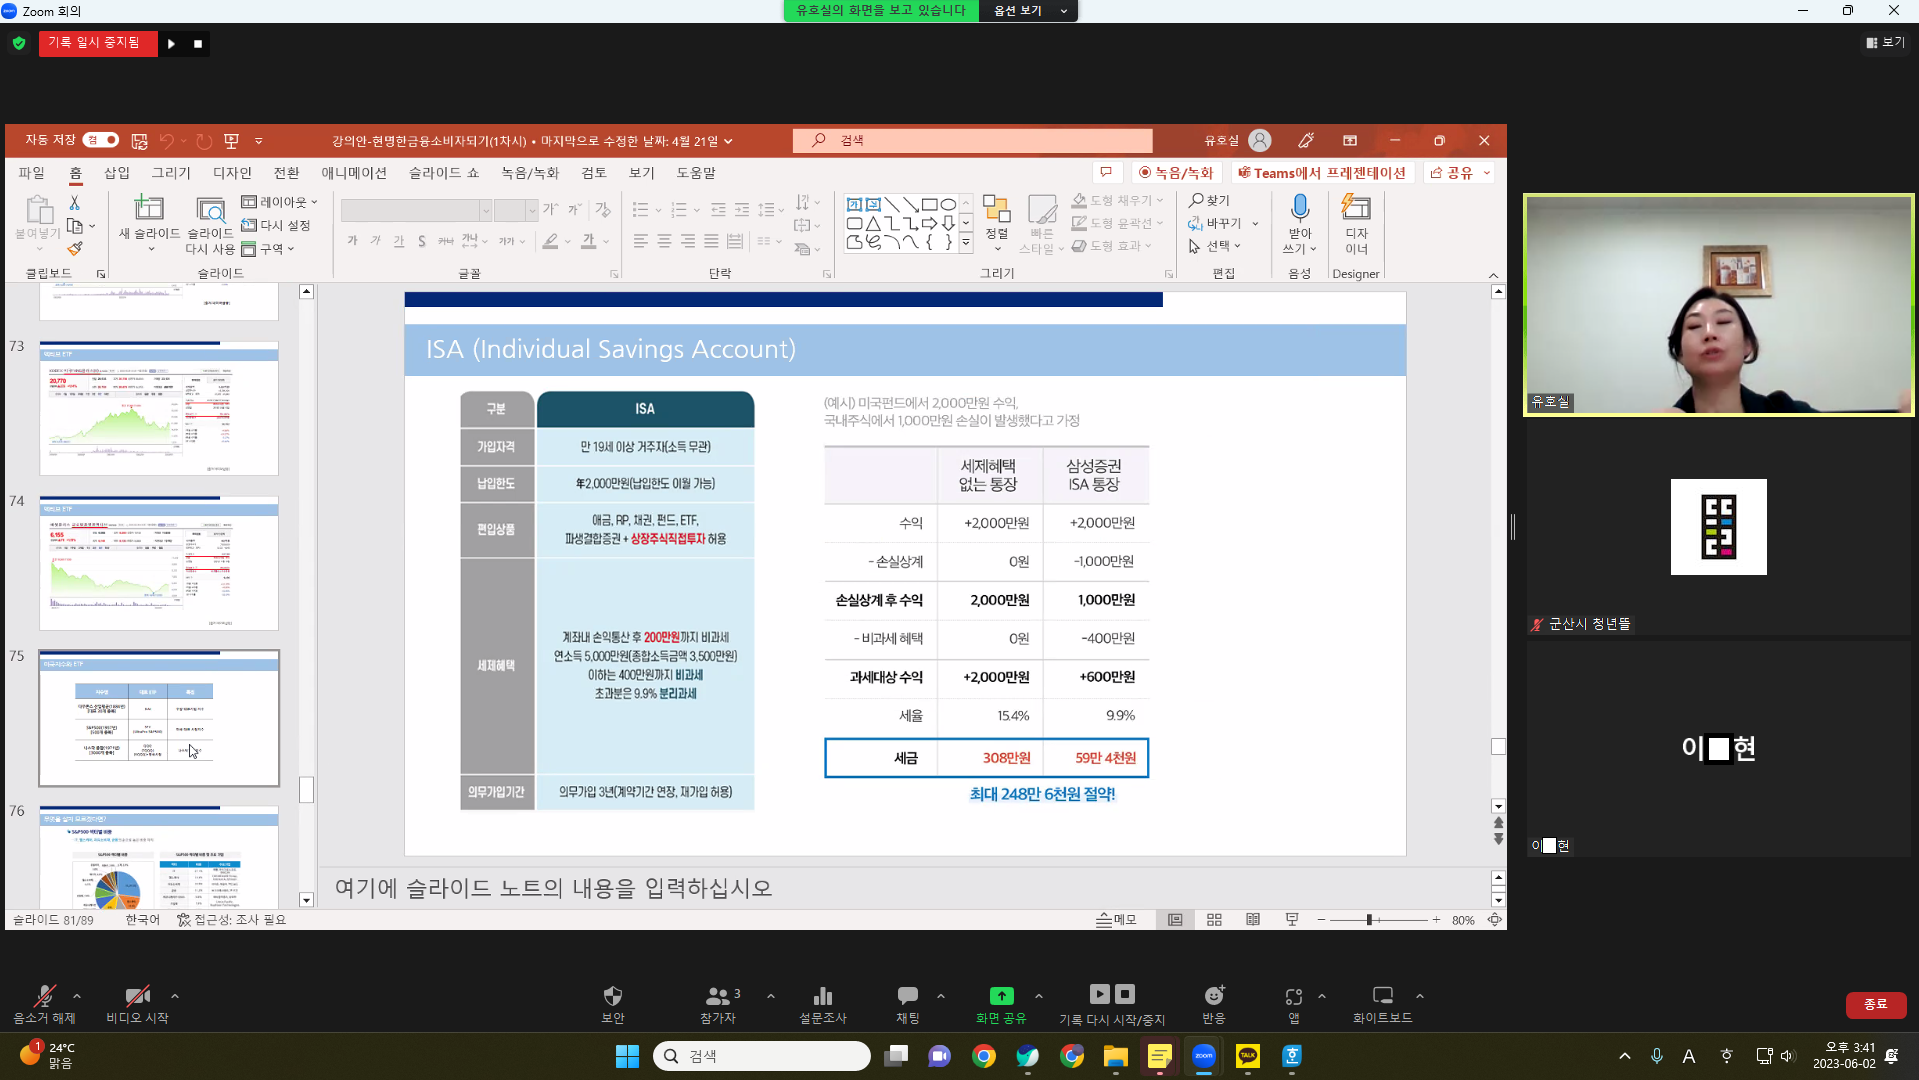The height and width of the screenshot is (1080, 1919).
Task: Open the Zoom reactions menu
Action: (1213, 996)
